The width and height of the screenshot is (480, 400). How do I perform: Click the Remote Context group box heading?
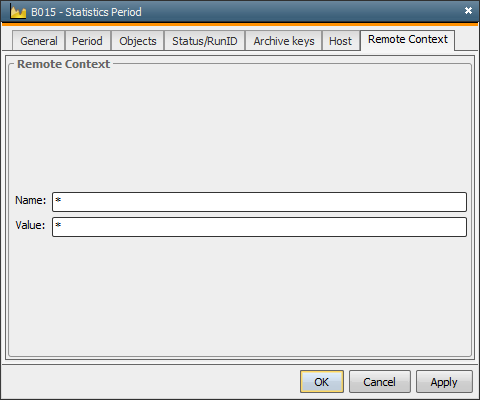click(63, 64)
